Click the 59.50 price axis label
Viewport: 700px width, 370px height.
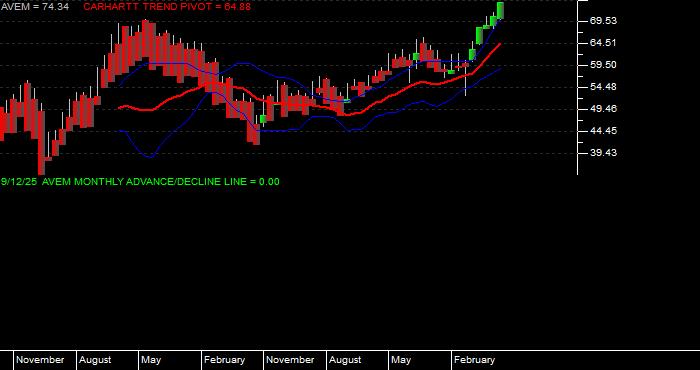tap(604, 65)
